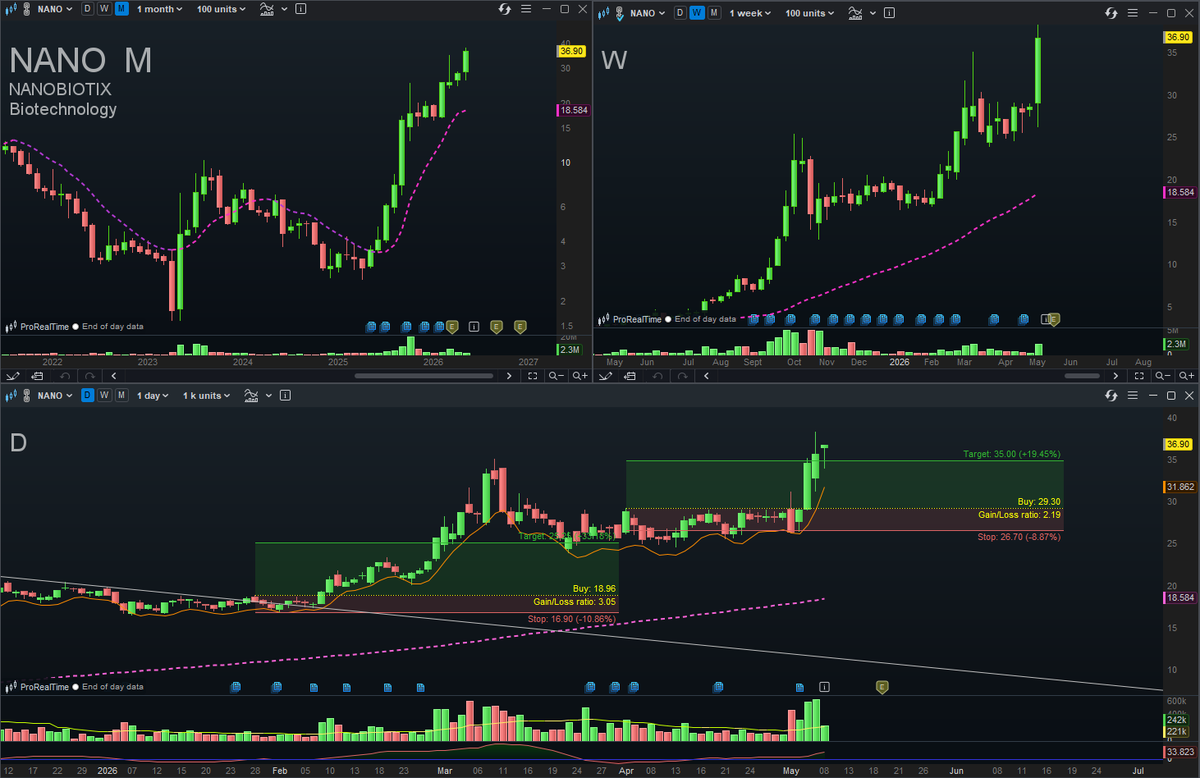Undo last action in weekly chart

click(658, 375)
